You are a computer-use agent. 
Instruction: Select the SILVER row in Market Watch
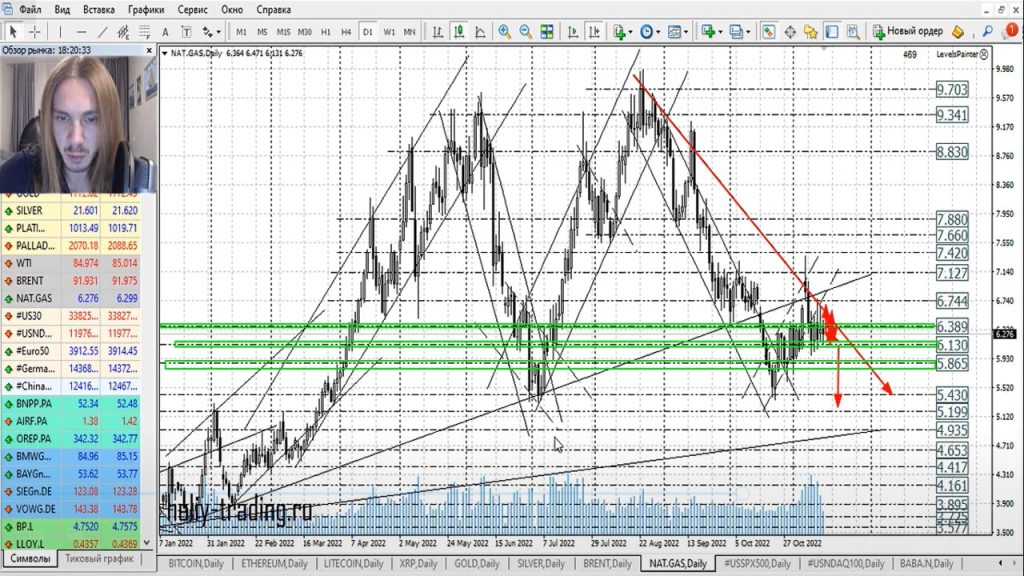[x=40, y=210]
